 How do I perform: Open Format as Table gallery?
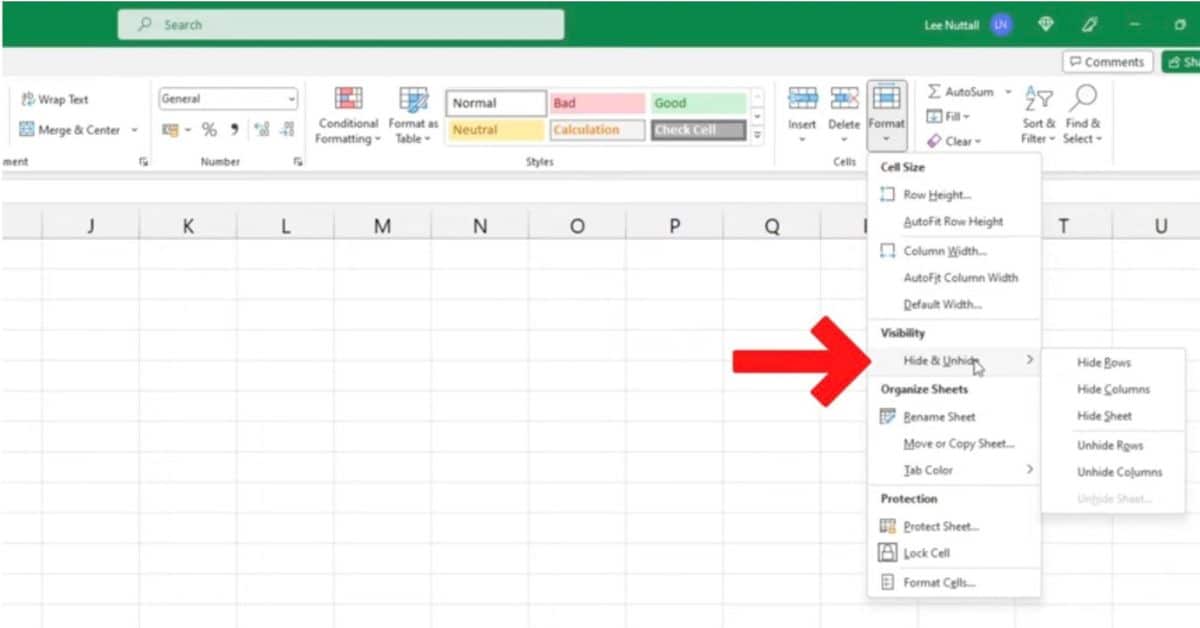click(x=413, y=116)
